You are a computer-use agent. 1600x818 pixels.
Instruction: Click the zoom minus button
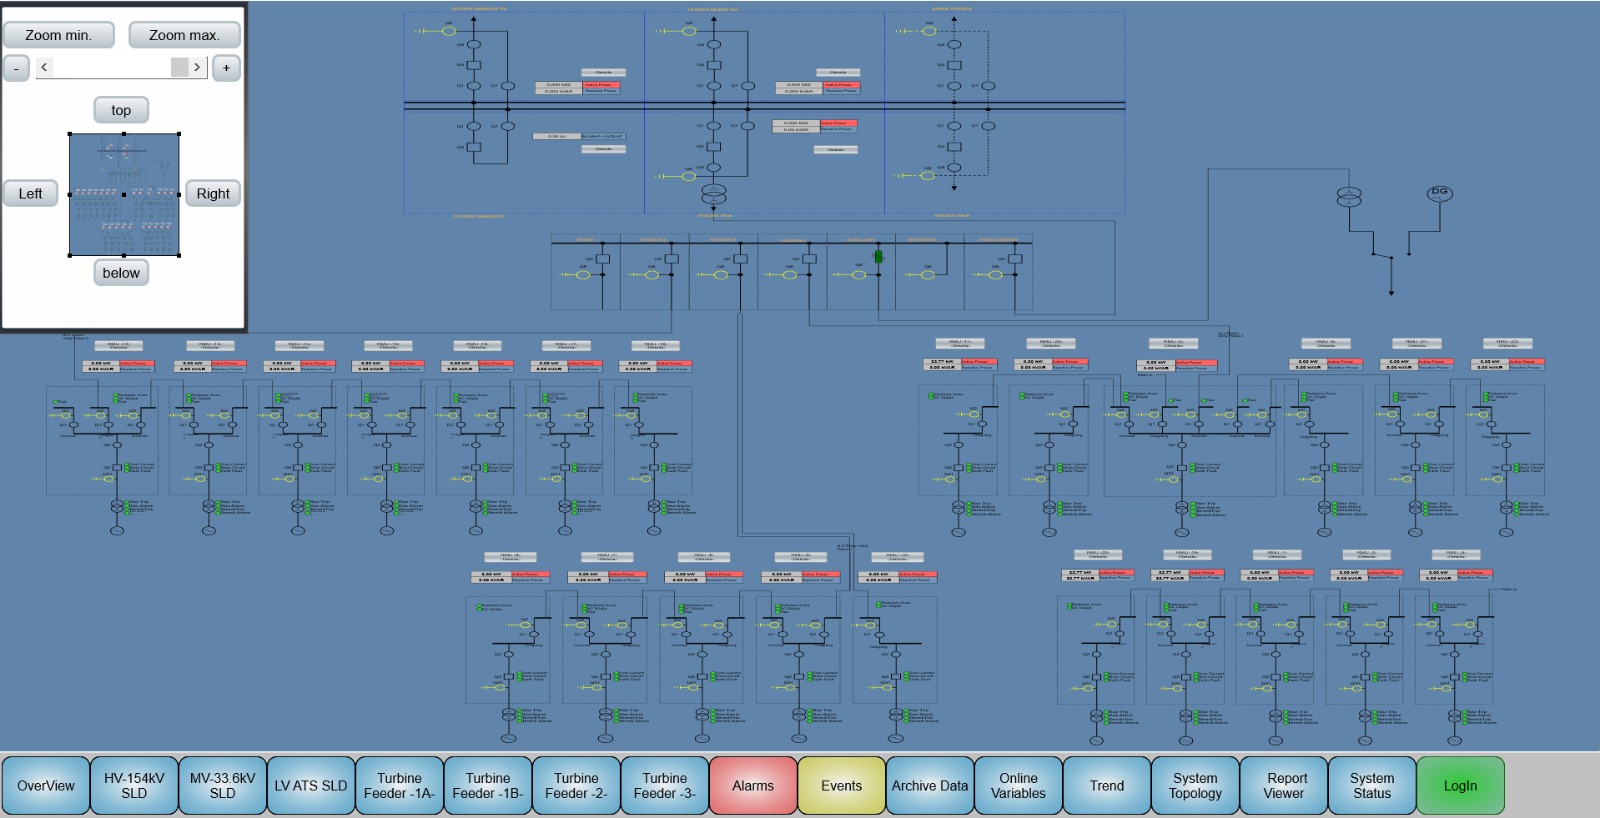(x=16, y=68)
